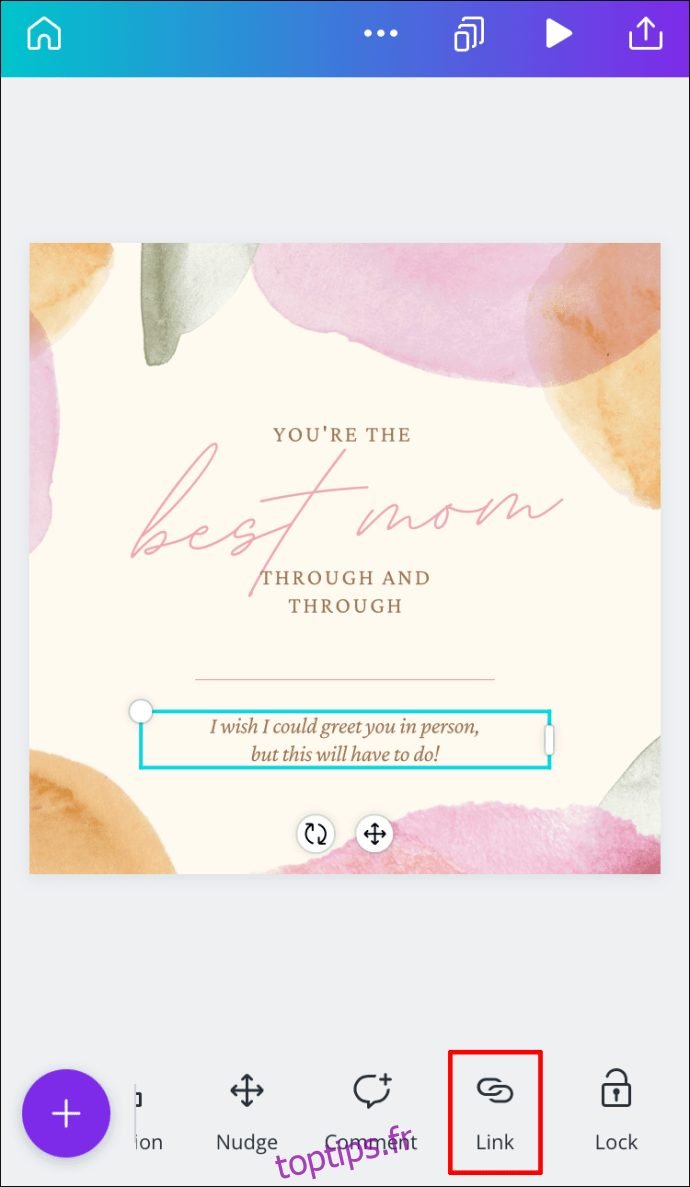Viewport: 690px width, 1187px height.
Task: Tap the rotate handle below the text box
Action: [315, 834]
